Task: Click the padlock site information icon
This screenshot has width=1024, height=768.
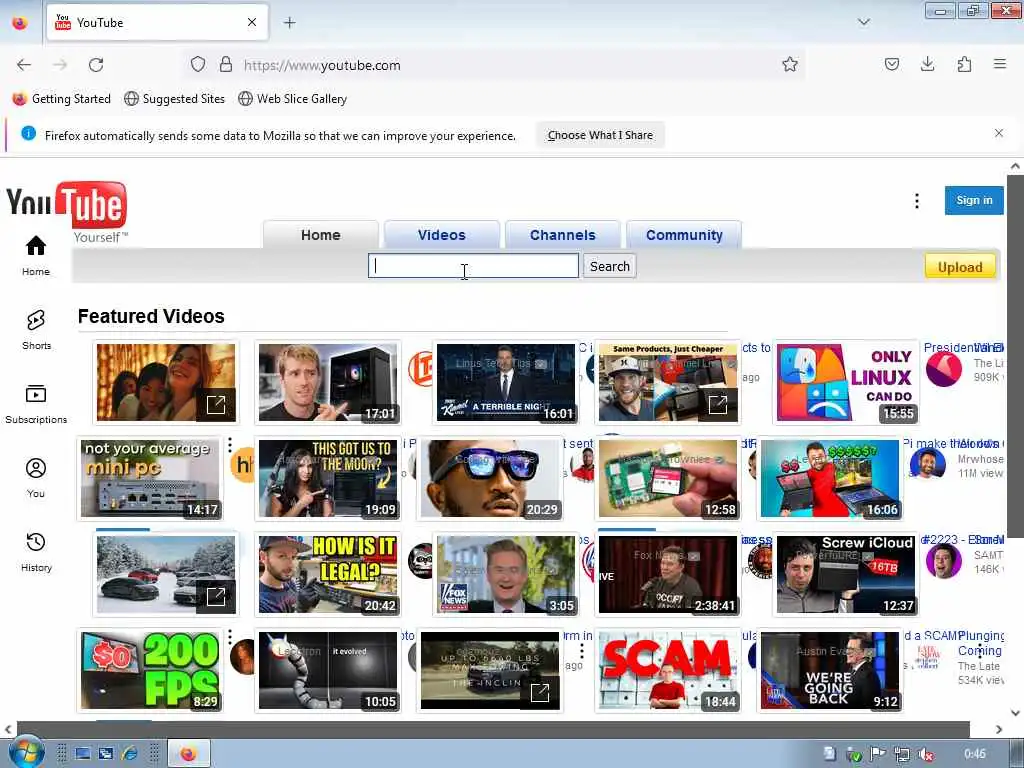Action: click(x=226, y=64)
